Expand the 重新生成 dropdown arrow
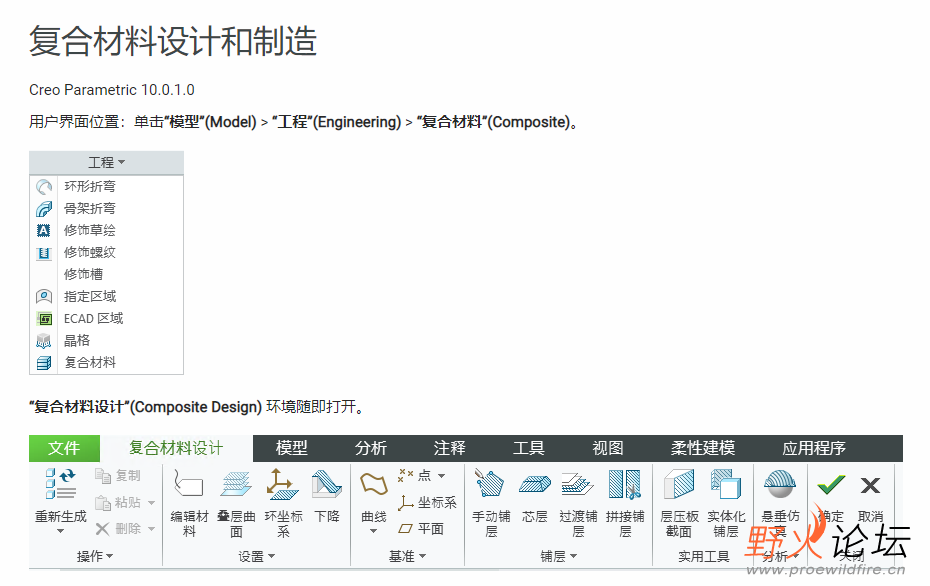 (x=60, y=531)
